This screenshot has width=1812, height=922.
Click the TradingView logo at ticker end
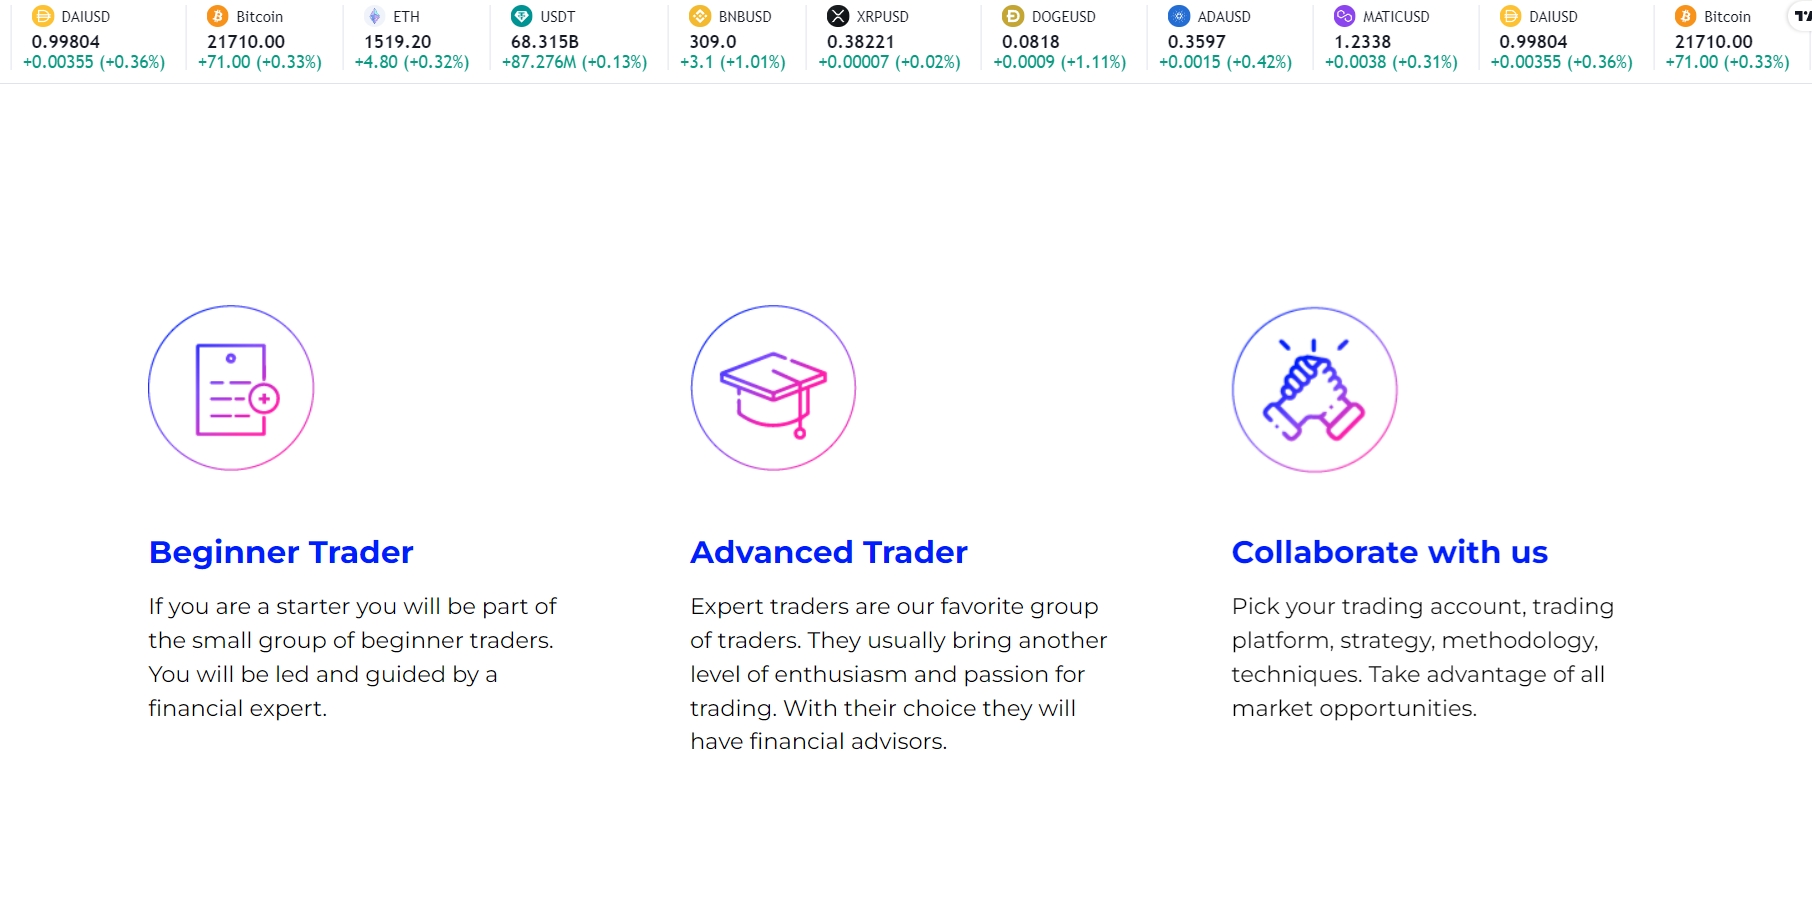[1802, 16]
